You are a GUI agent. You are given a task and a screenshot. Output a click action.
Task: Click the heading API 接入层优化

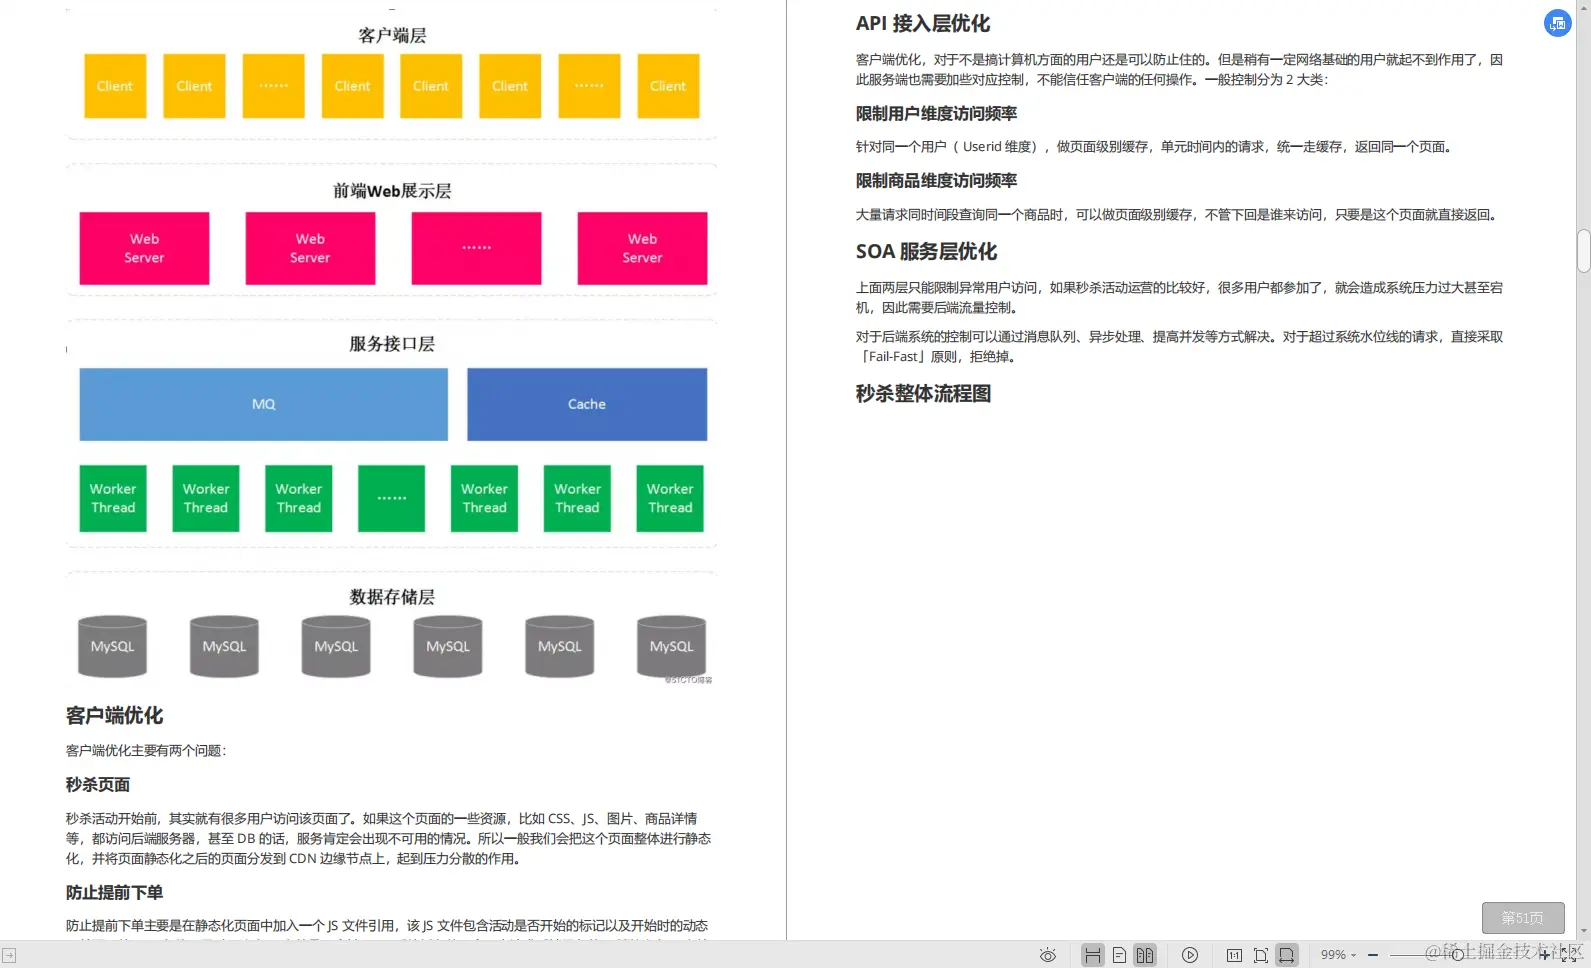[x=923, y=24]
